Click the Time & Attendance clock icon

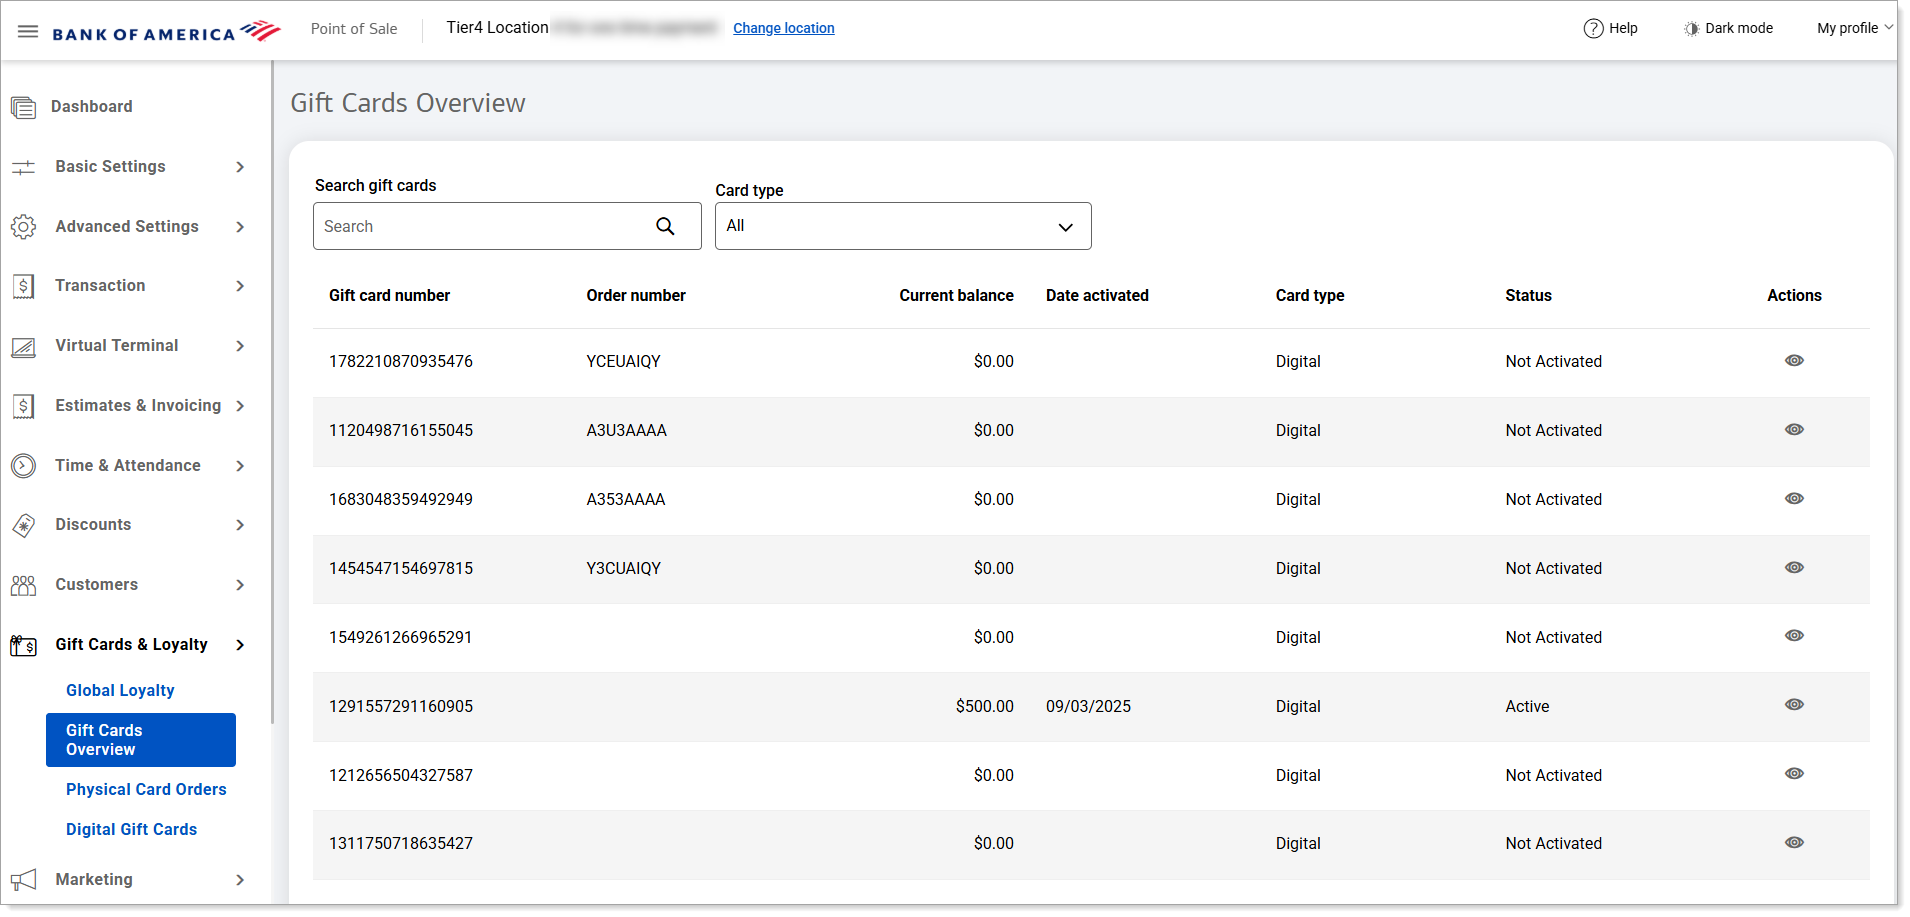[x=23, y=466]
